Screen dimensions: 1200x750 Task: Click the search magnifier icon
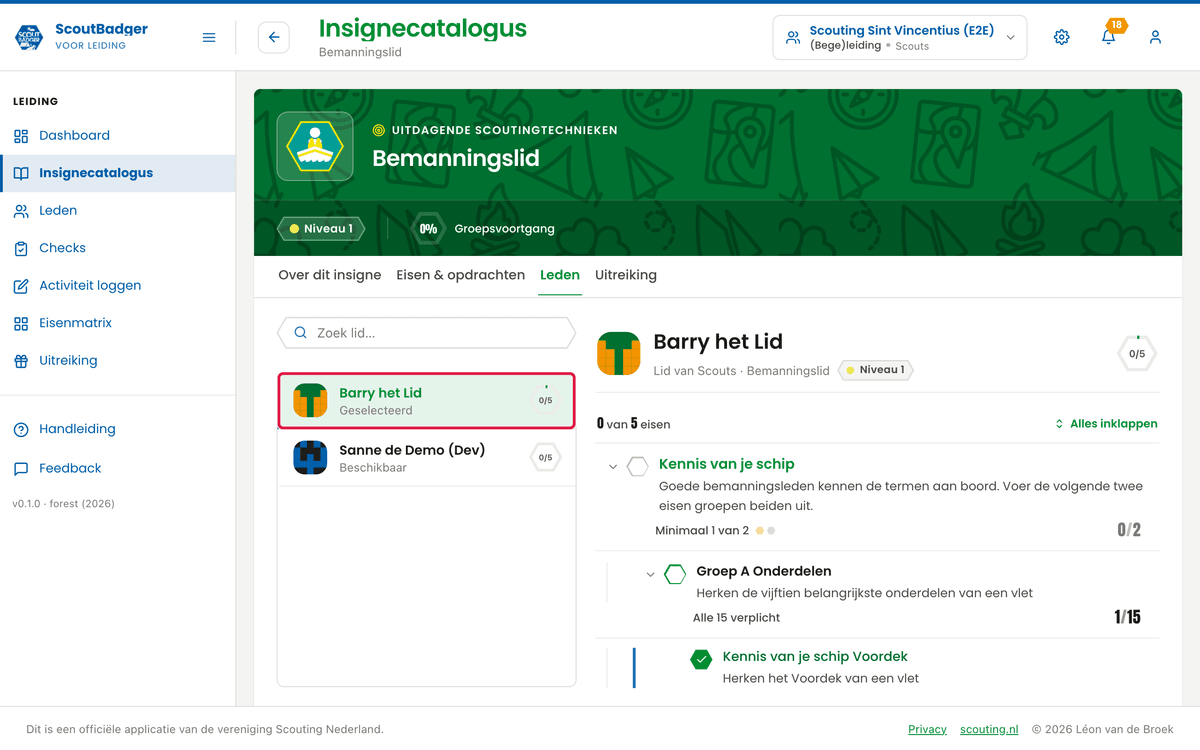300,333
